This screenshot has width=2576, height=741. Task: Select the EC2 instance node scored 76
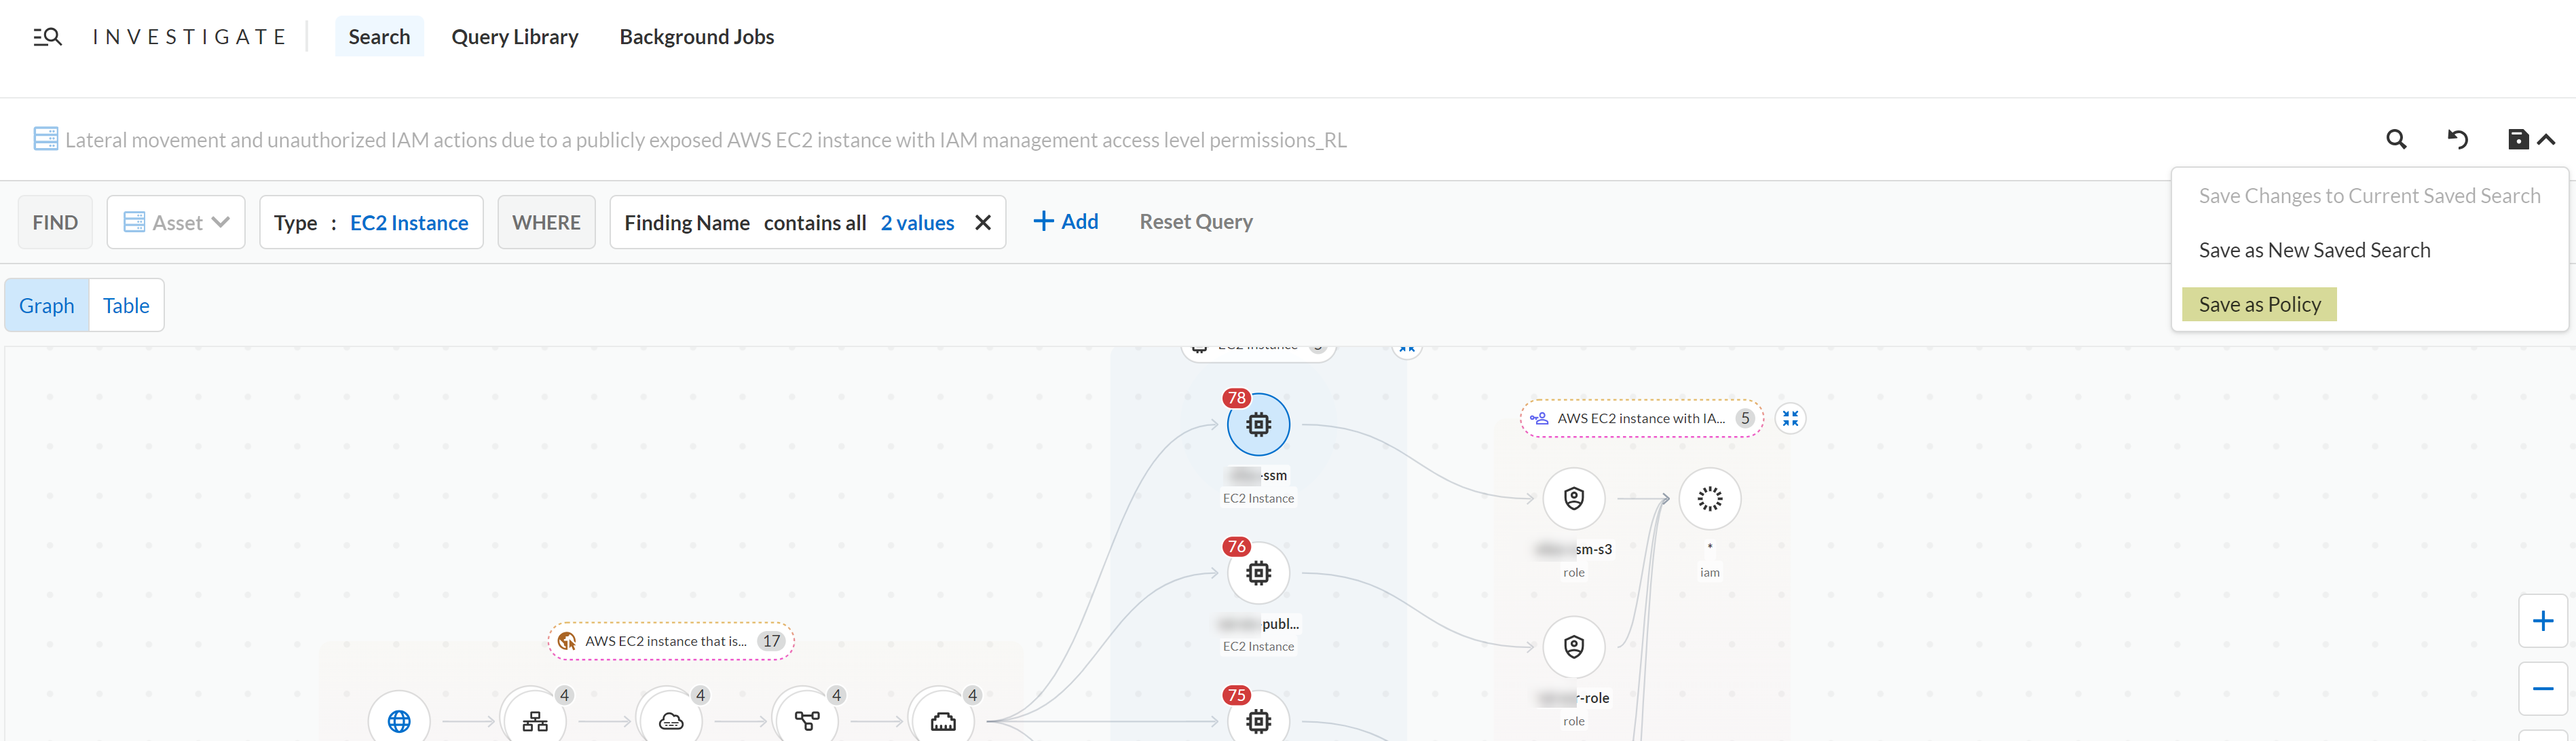[1258, 573]
